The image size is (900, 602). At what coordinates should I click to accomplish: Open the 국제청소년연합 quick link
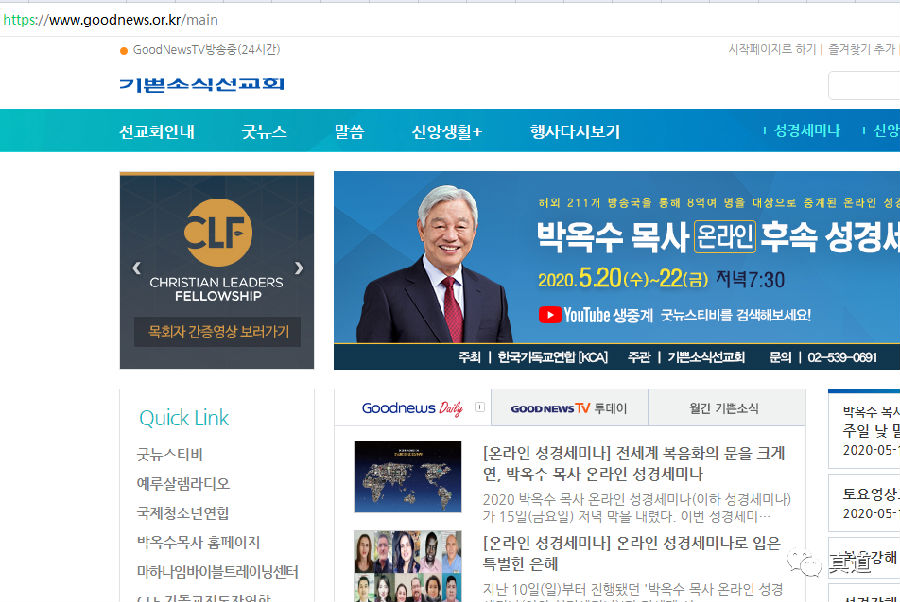pos(183,513)
